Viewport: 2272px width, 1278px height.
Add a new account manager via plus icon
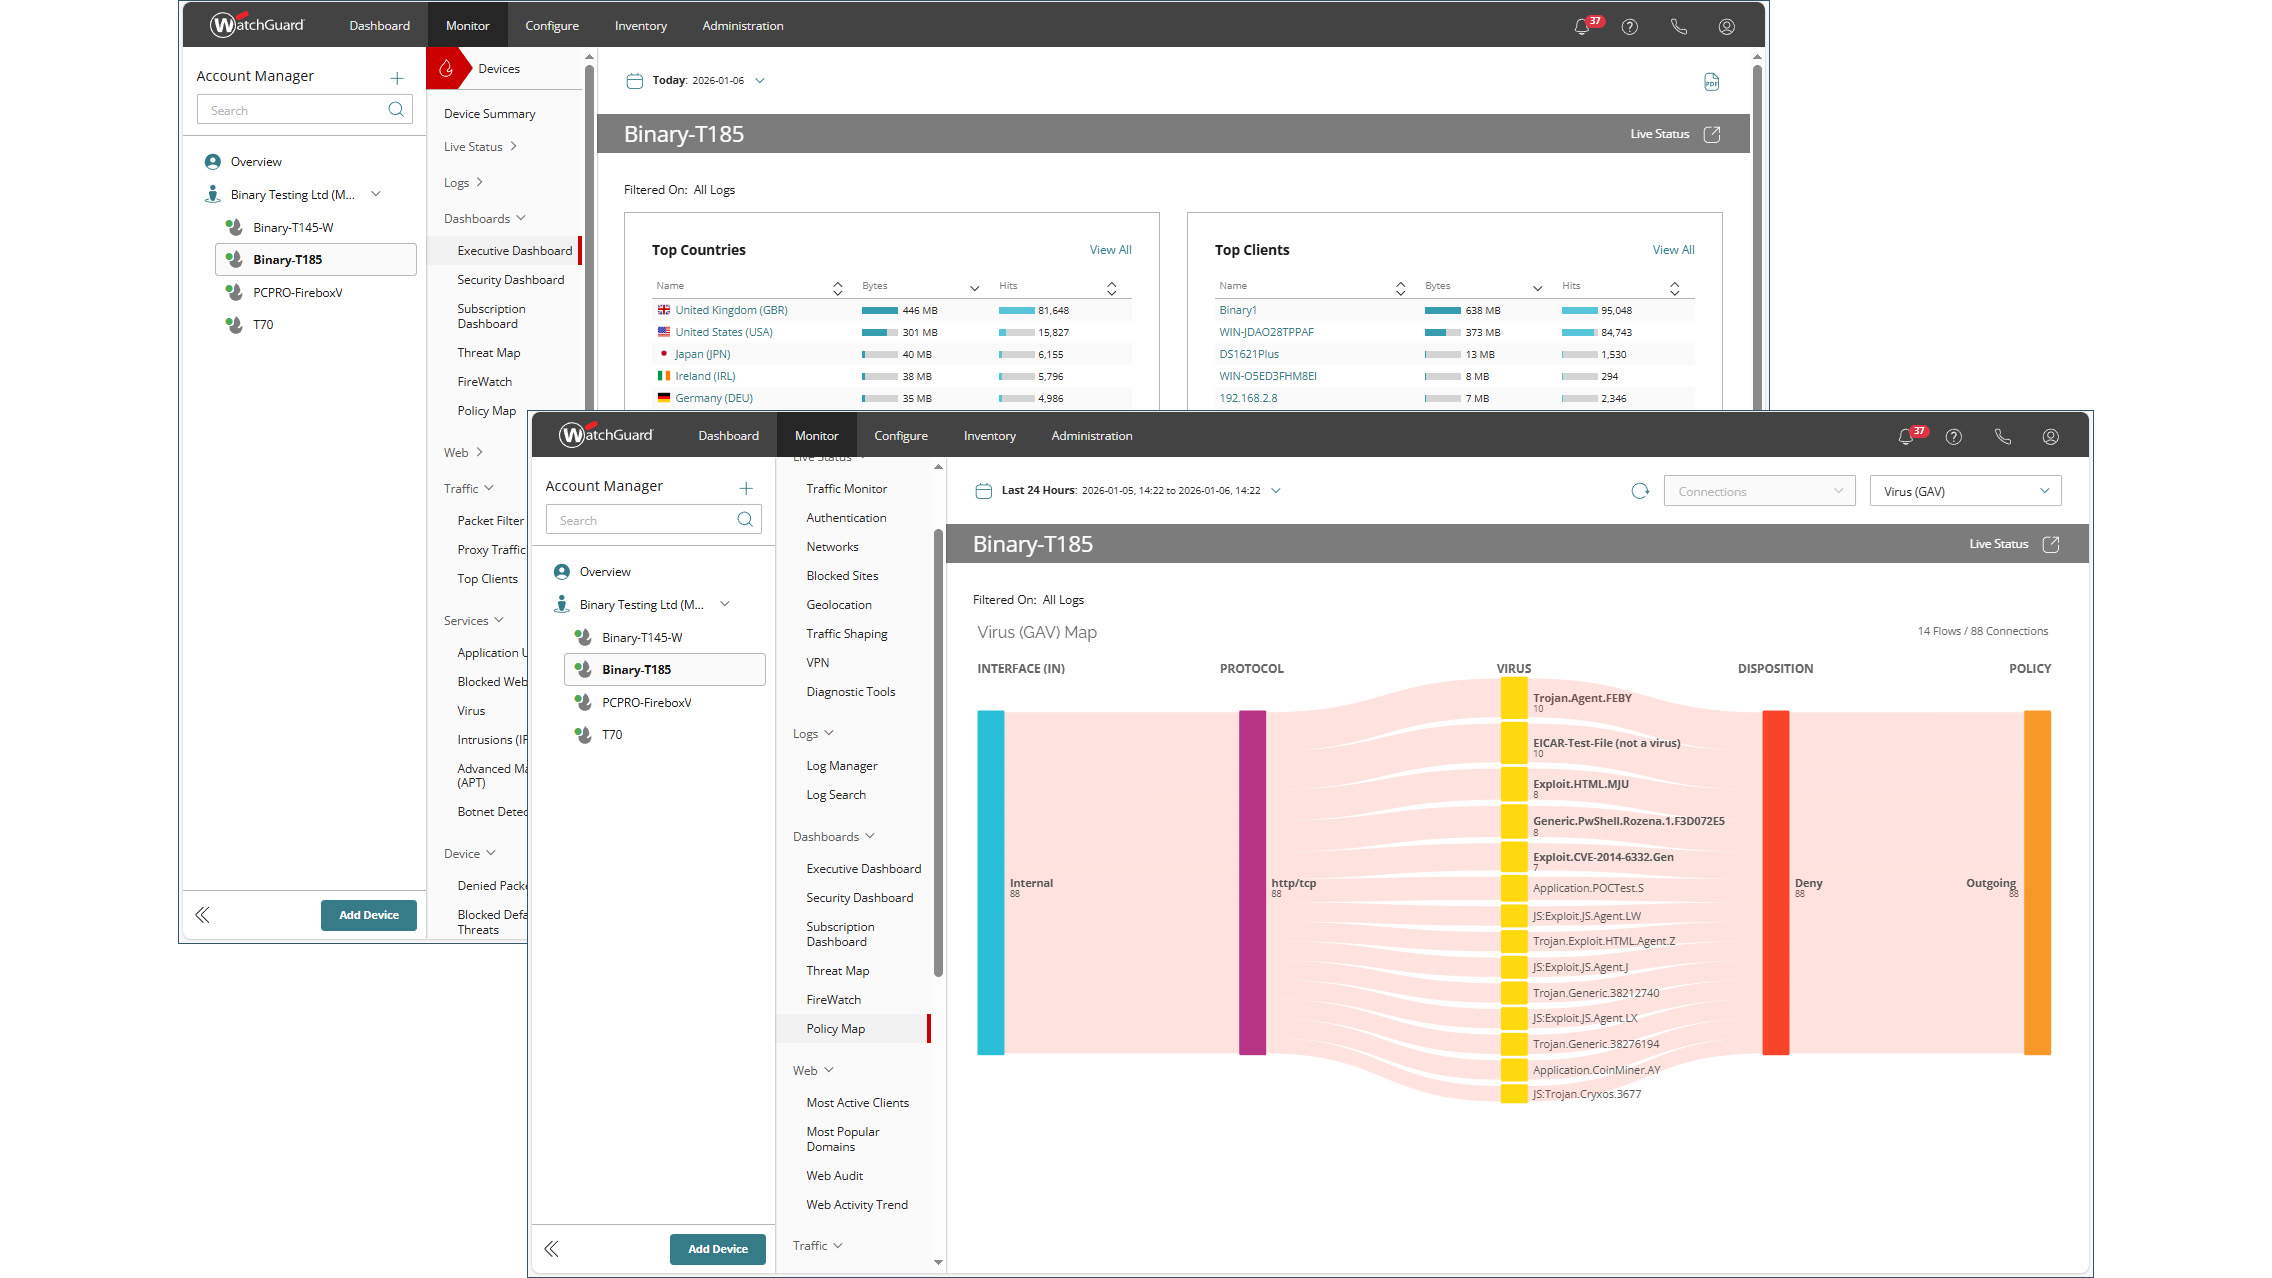tap(746, 488)
